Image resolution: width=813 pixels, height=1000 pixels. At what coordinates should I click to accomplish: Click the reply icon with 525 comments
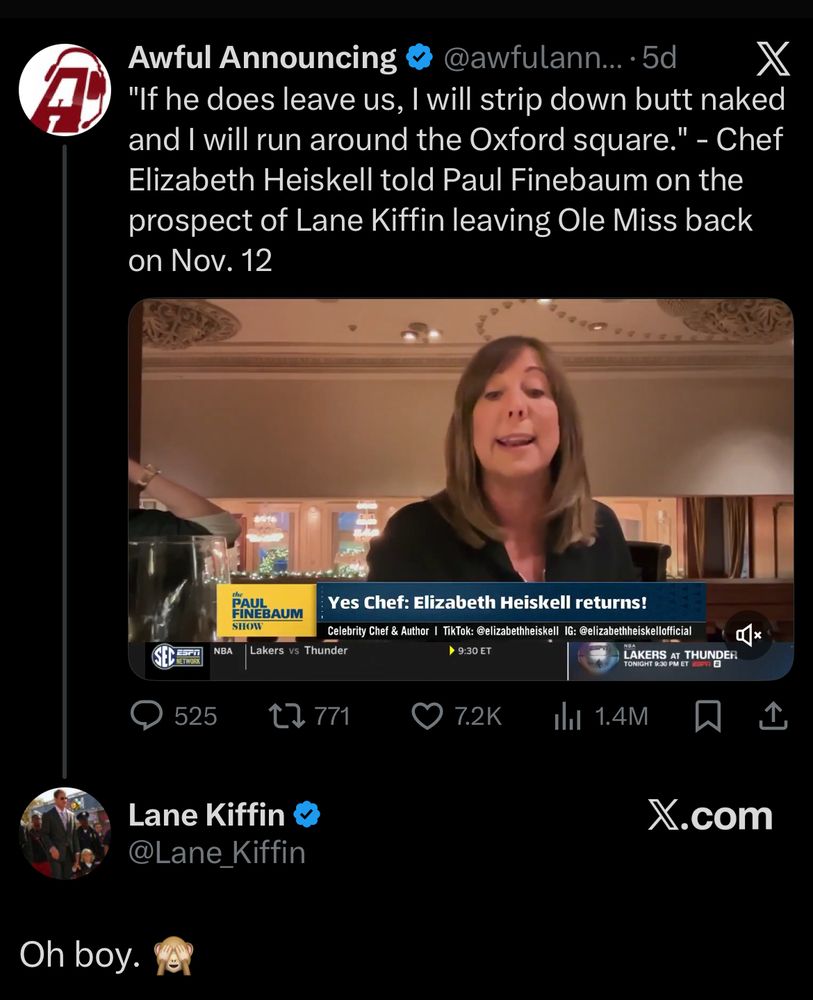pyautogui.click(x=148, y=715)
